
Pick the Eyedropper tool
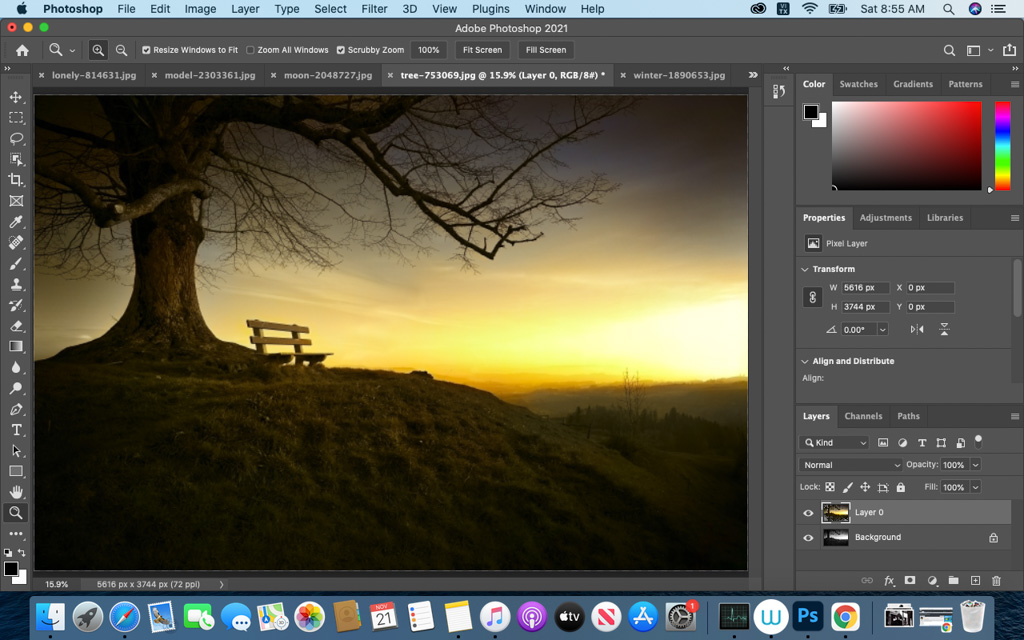(16, 221)
